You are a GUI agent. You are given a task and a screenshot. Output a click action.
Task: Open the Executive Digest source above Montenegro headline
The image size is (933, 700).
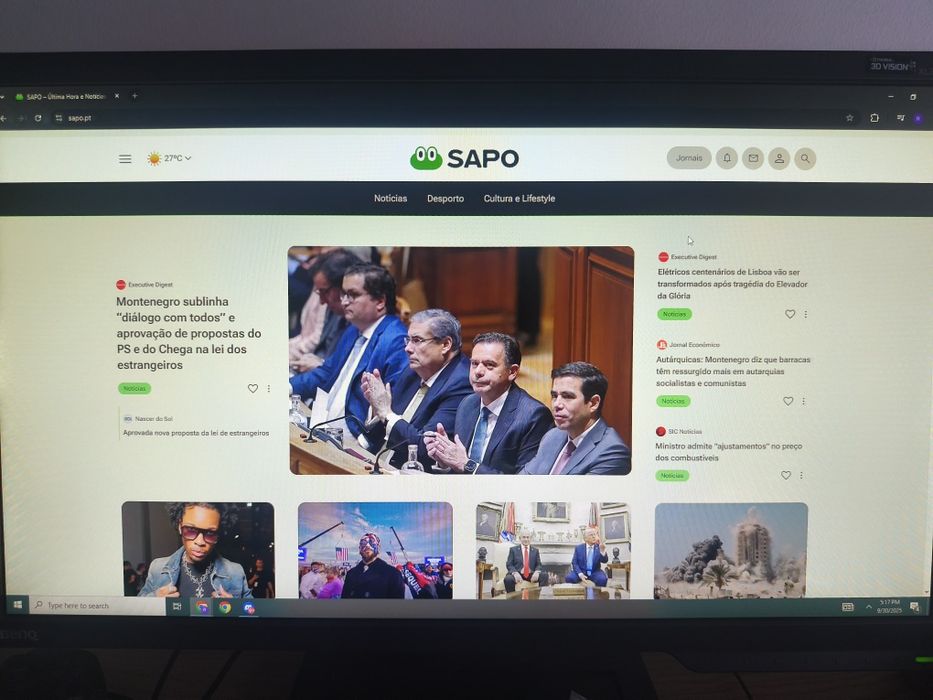[x=145, y=285]
